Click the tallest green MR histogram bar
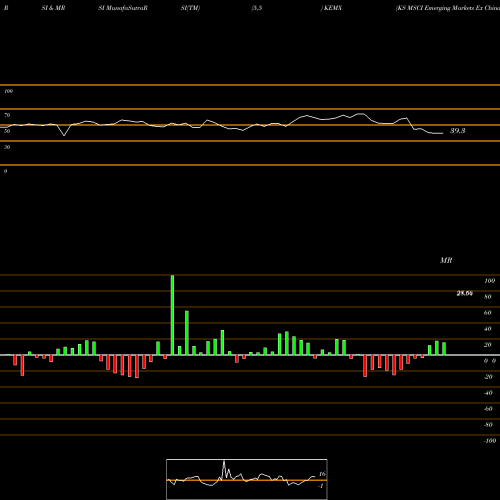500x500 pixels. 172,315
